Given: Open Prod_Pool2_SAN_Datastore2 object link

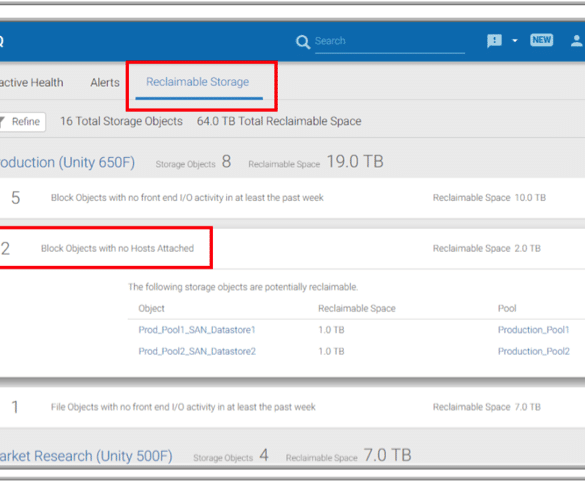Looking at the screenshot, I should [x=197, y=352].
